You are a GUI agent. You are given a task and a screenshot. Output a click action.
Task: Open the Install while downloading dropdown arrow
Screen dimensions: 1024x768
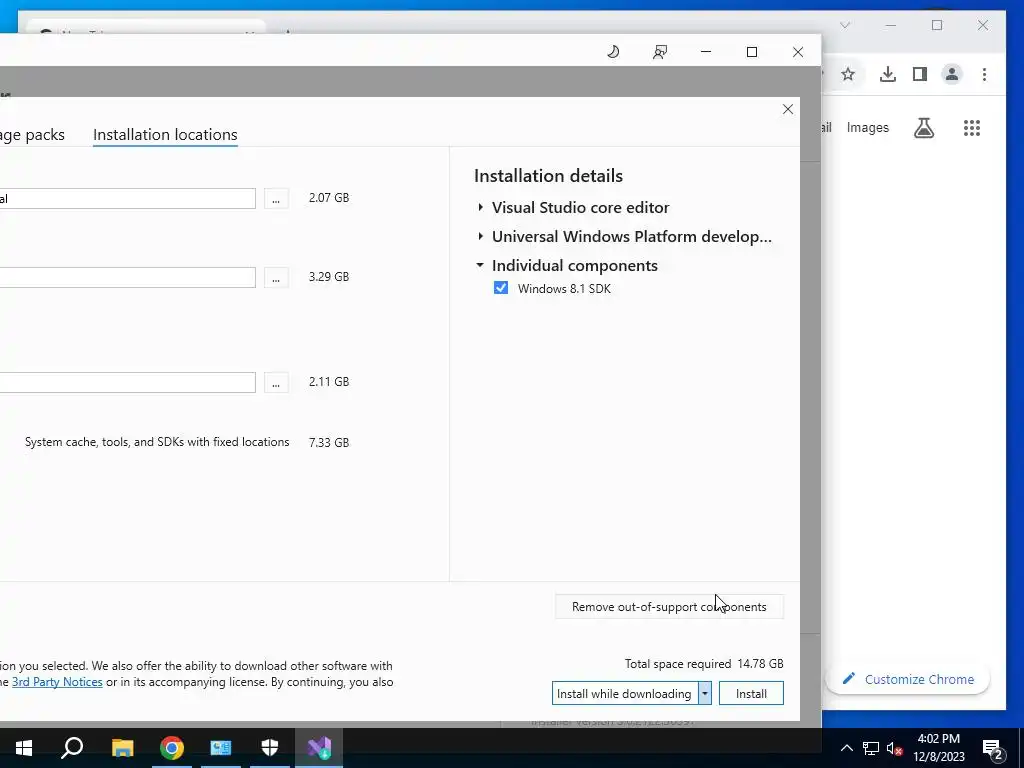705,694
